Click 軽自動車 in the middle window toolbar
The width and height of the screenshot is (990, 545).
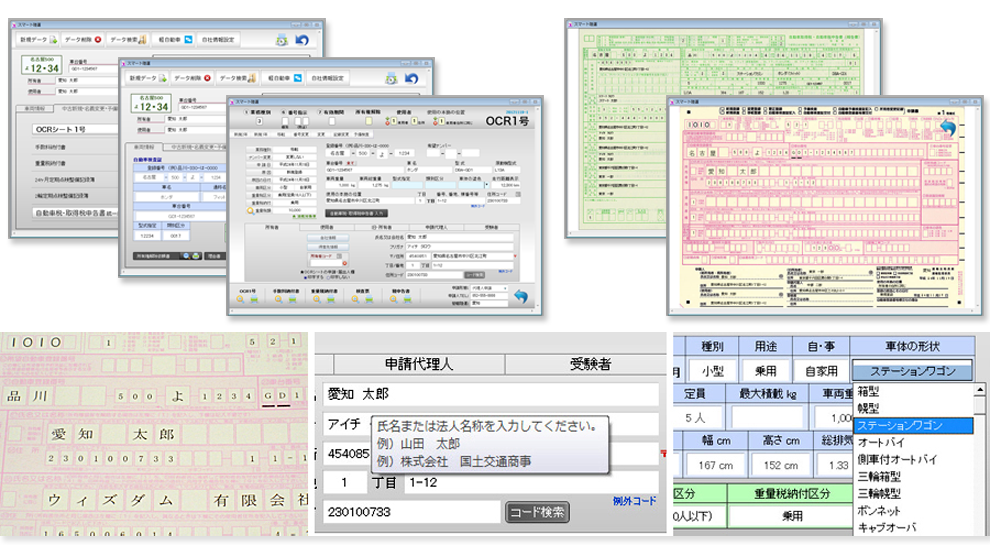point(284,78)
